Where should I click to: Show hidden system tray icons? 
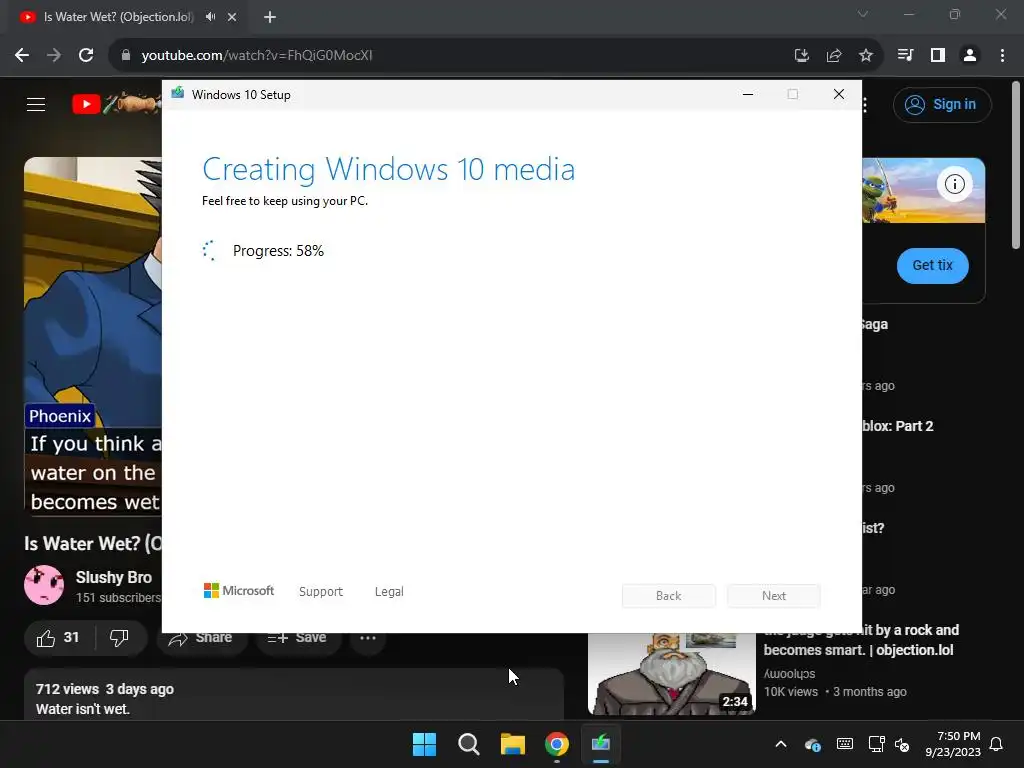tap(781, 744)
